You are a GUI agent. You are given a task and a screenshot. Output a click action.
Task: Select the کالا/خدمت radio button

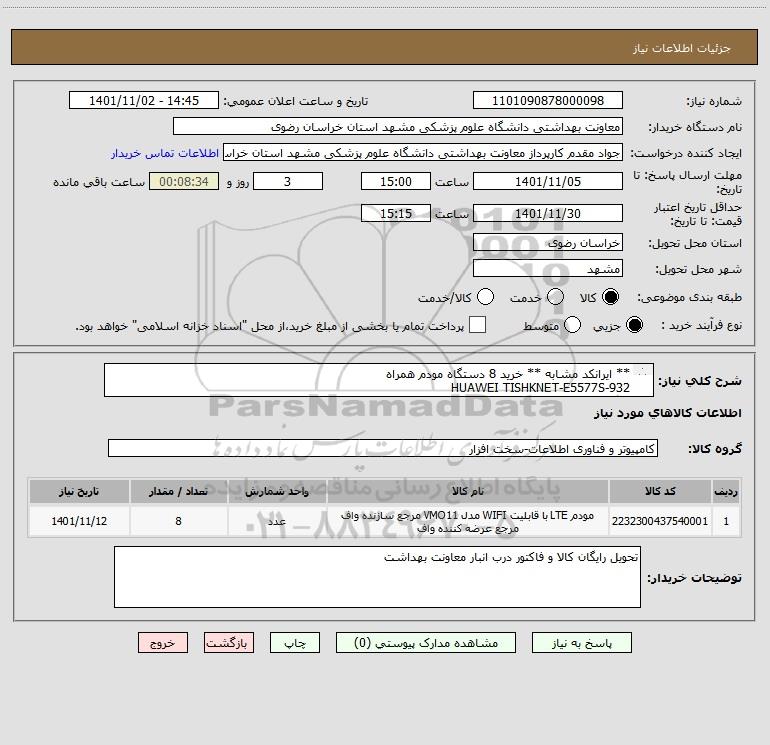[486, 297]
